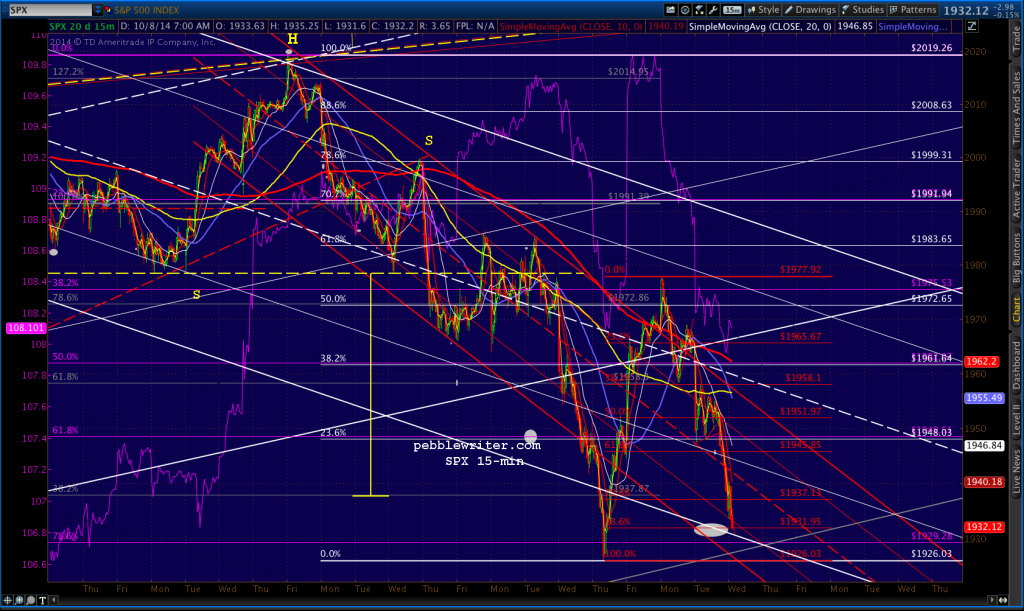Collapse the bottom drawing toolbar with the arrow
The height and width of the screenshot is (611, 1024).
click(x=54, y=601)
